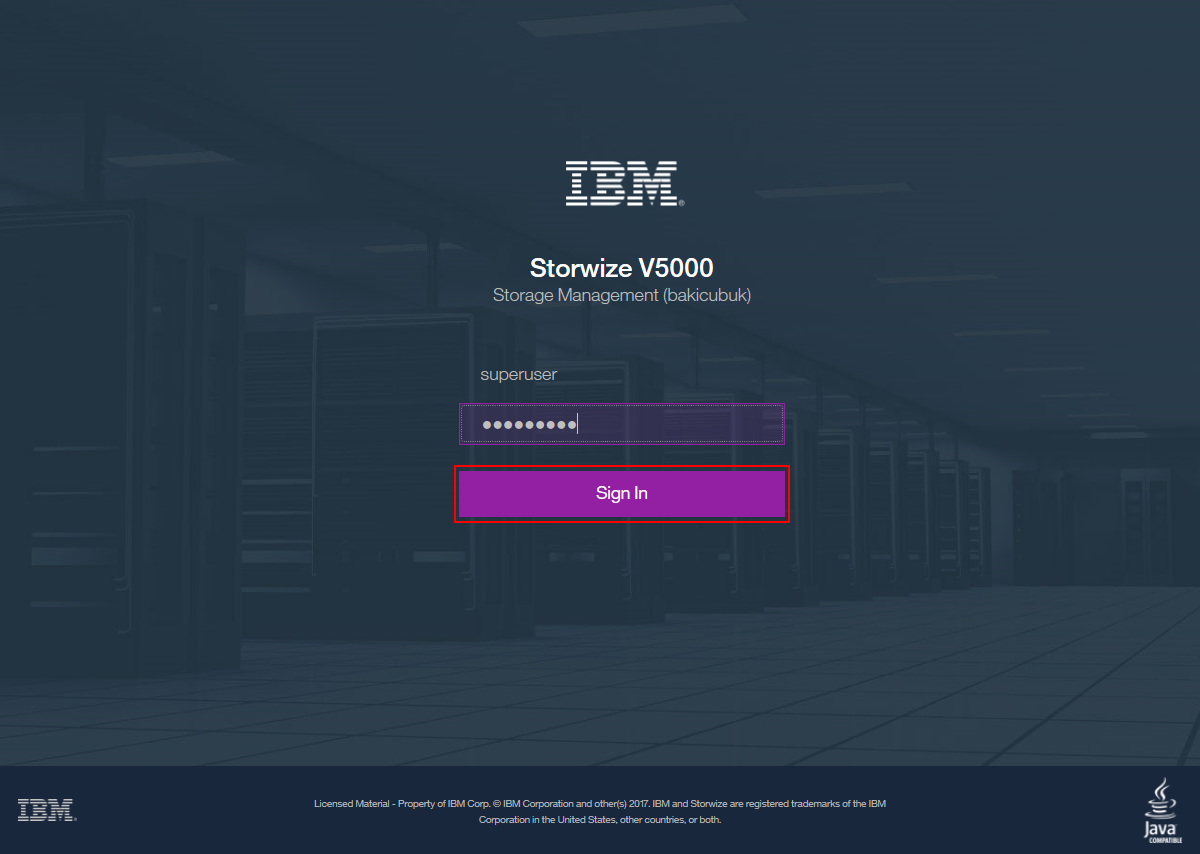The image size is (1200, 854).
Task: Click the large IBM logo above Storwize V5000
Action: pos(624,184)
